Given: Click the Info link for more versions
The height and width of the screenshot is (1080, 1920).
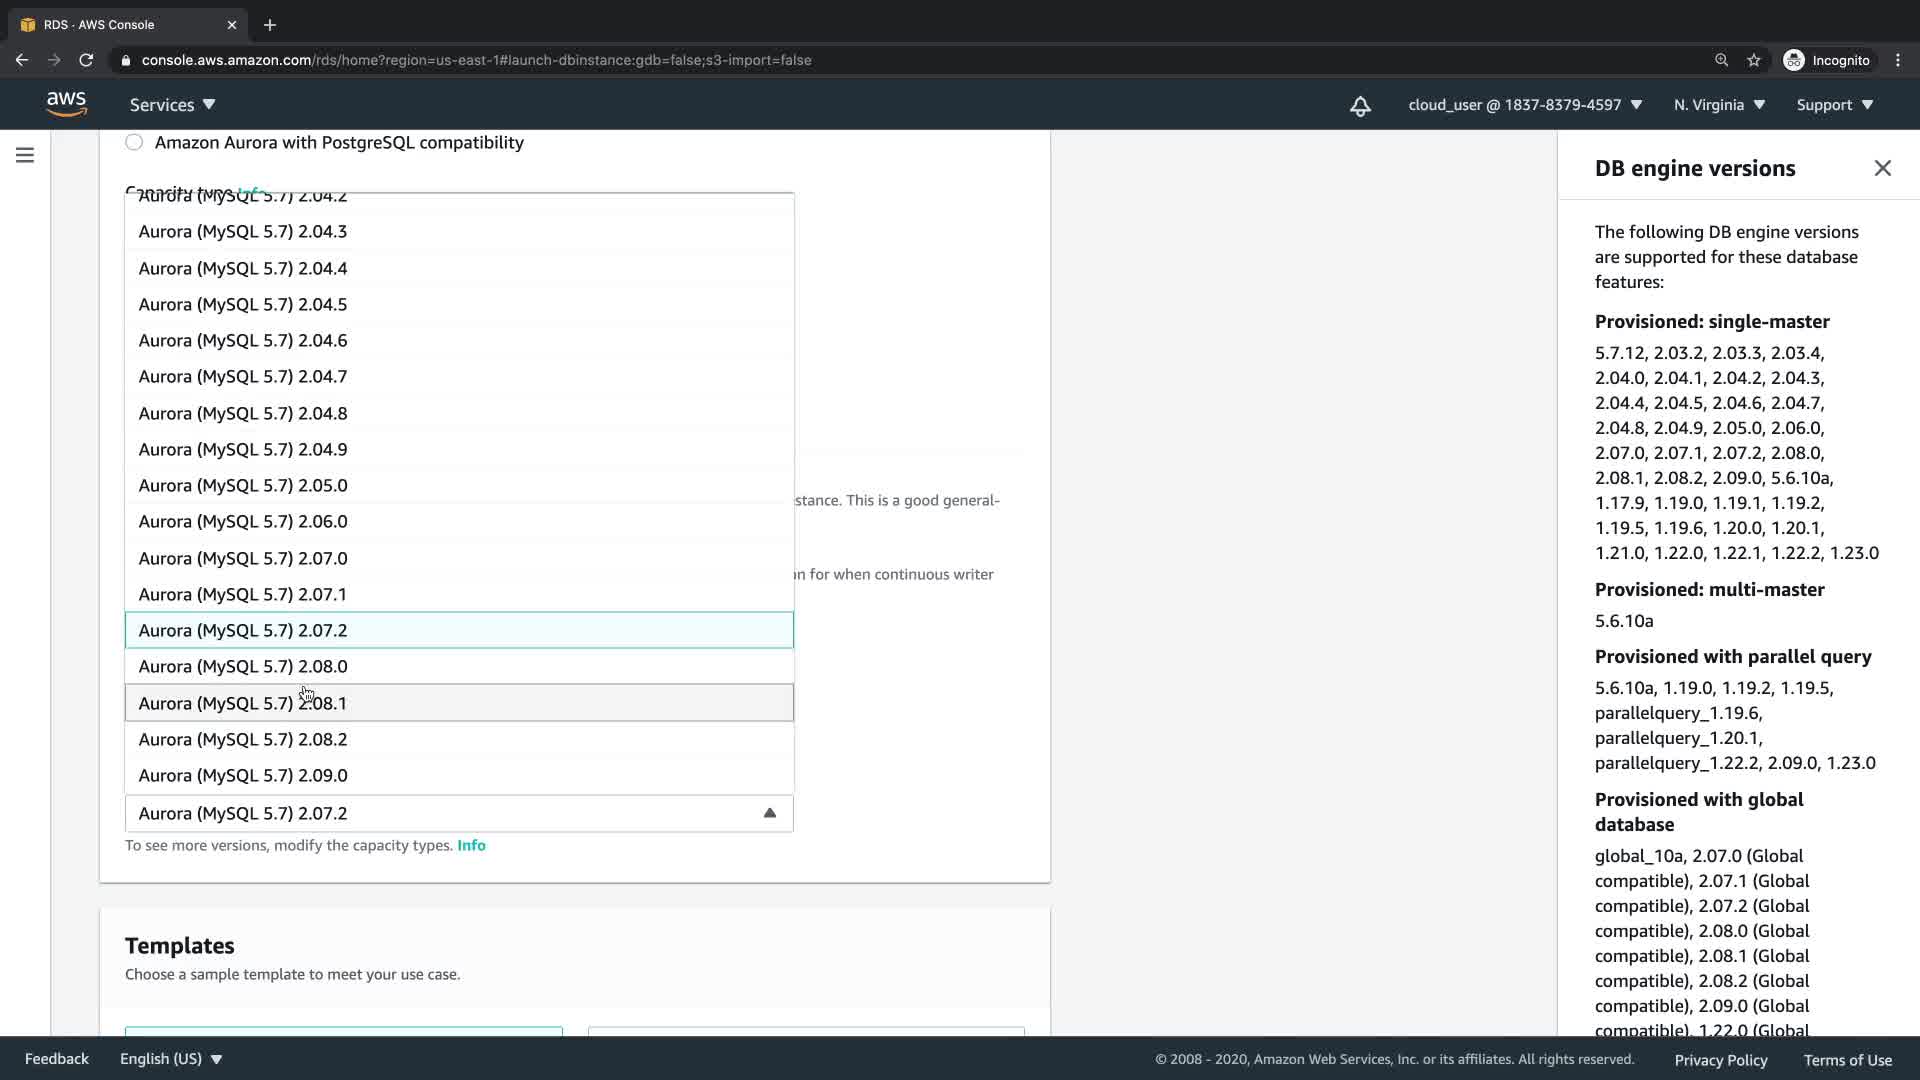Looking at the screenshot, I should (471, 845).
